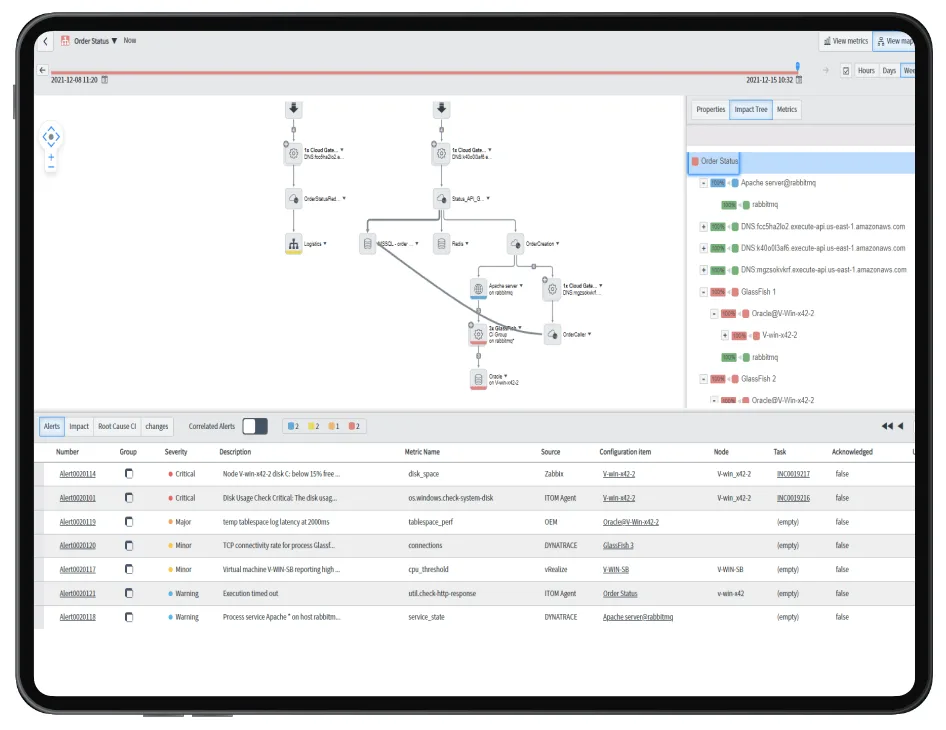The height and width of the screenshot is (730, 946).
Task: Switch to the Root Cause CI tab
Action: (x=118, y=426)
